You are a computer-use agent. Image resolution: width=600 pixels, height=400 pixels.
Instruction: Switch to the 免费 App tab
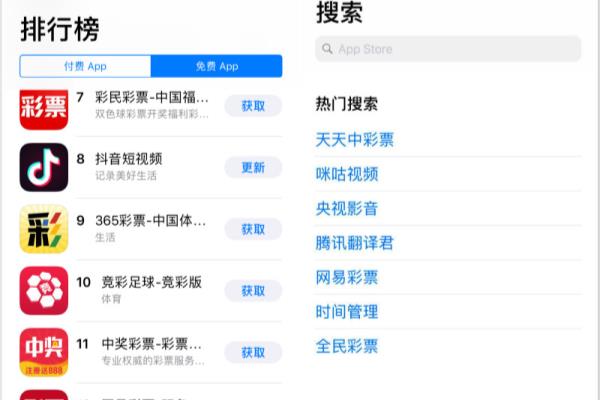point(217,66)
